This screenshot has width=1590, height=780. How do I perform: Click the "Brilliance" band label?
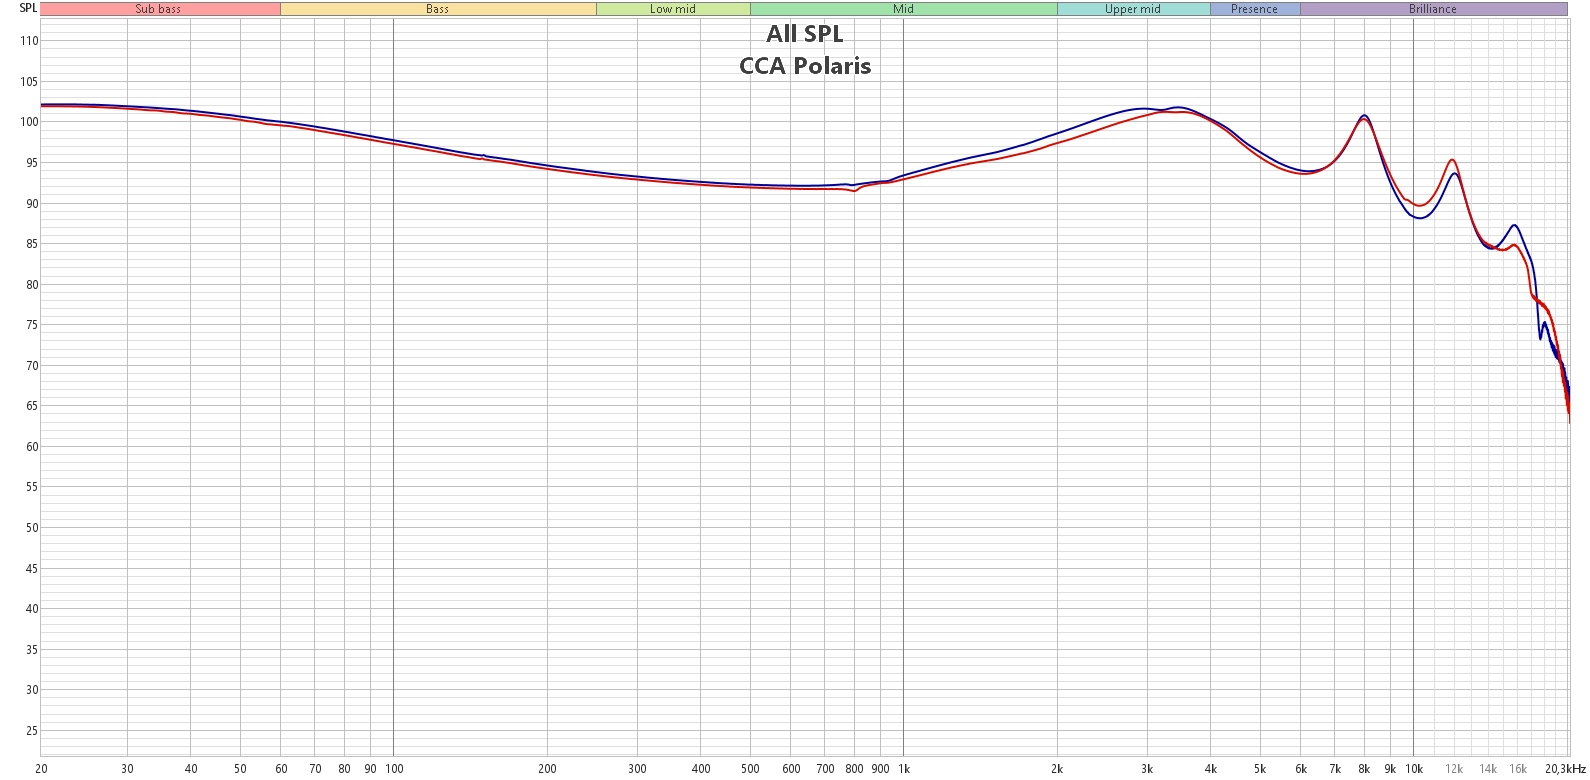tap(1433, 9)
